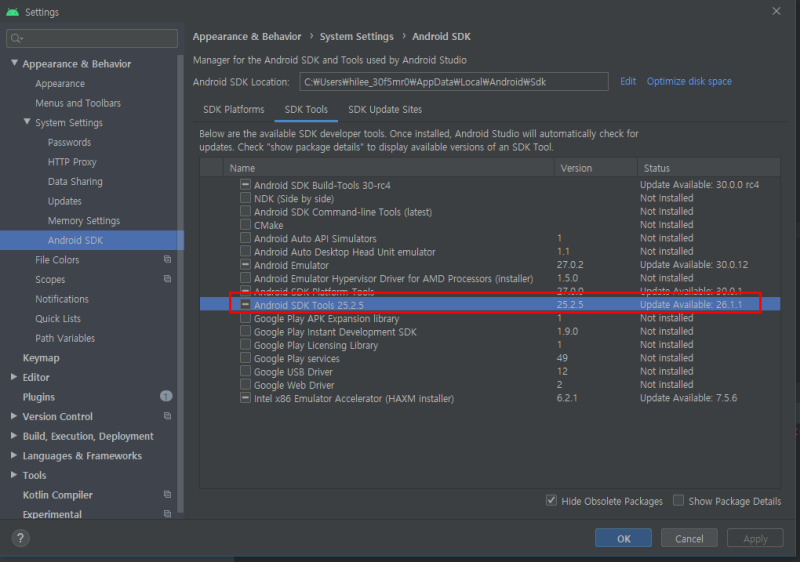Click the settings search field

click(x=92, y=38)
